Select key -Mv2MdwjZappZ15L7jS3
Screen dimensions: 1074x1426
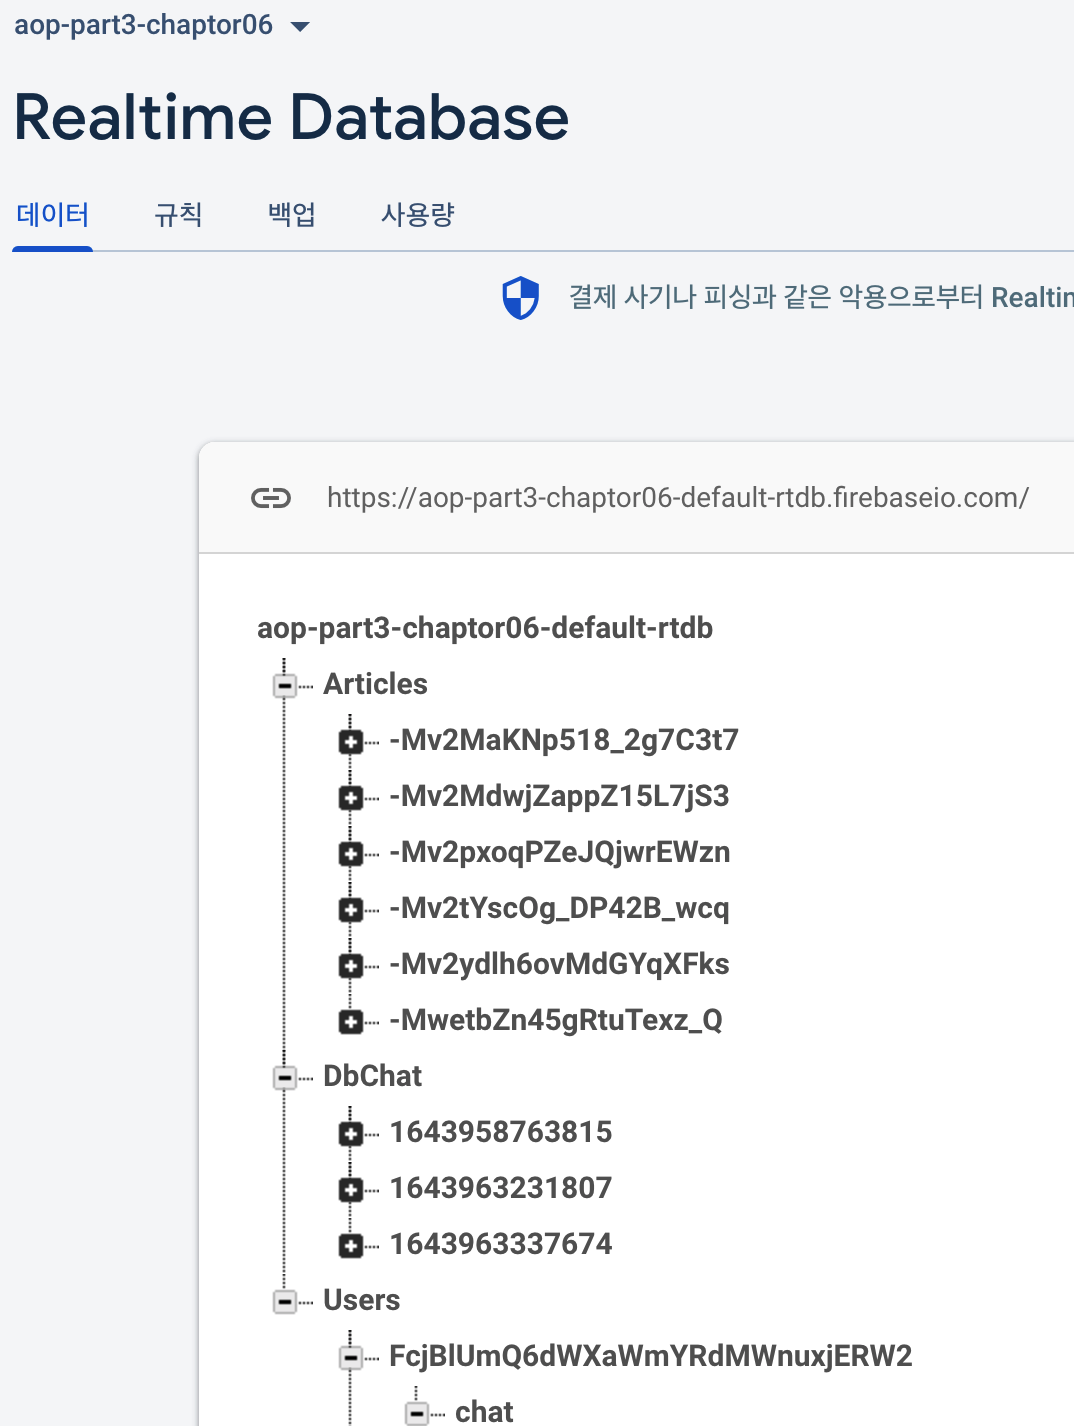pyautogui.click(x=559, y=796)
